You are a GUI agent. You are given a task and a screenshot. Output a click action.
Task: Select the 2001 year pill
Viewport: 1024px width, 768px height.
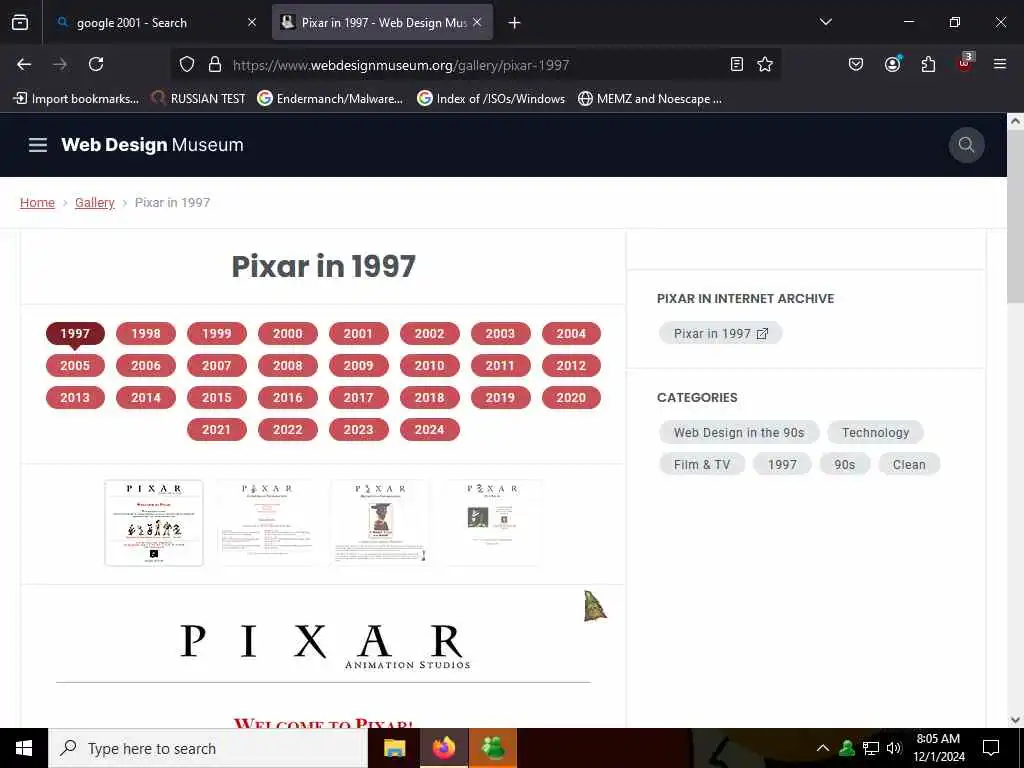click(x=359, y=334)
